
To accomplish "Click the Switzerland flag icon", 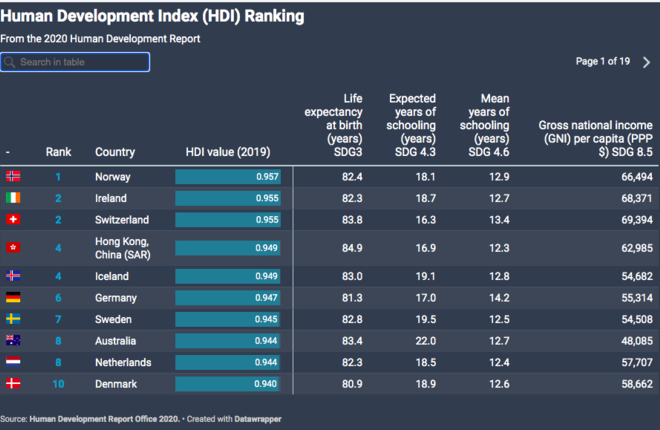I will [13, 219].
